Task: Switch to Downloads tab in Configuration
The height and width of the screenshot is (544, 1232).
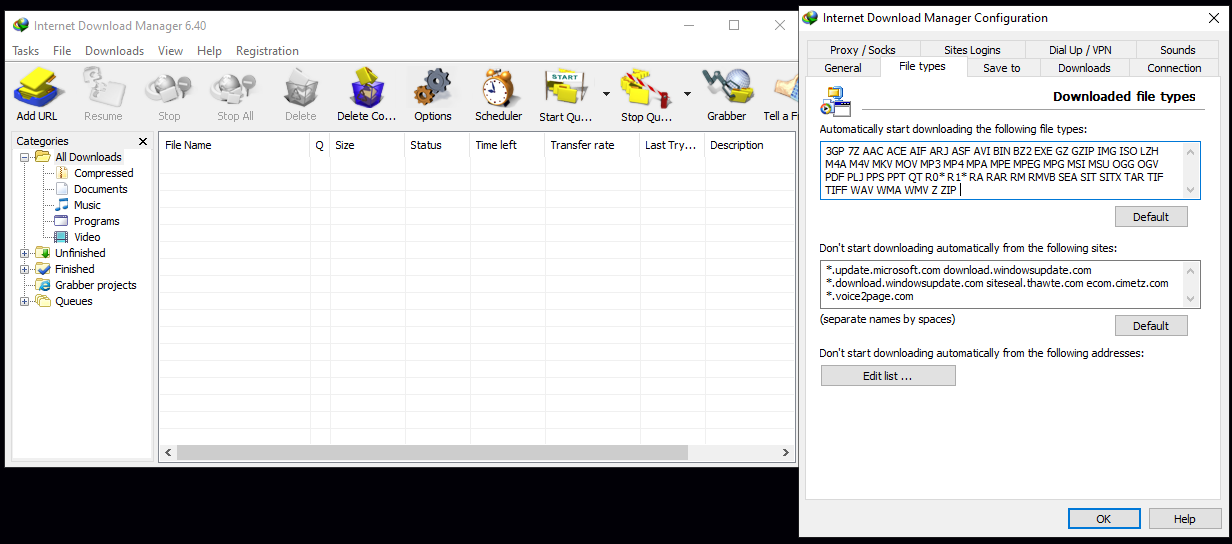Action: click(1084, 68)
